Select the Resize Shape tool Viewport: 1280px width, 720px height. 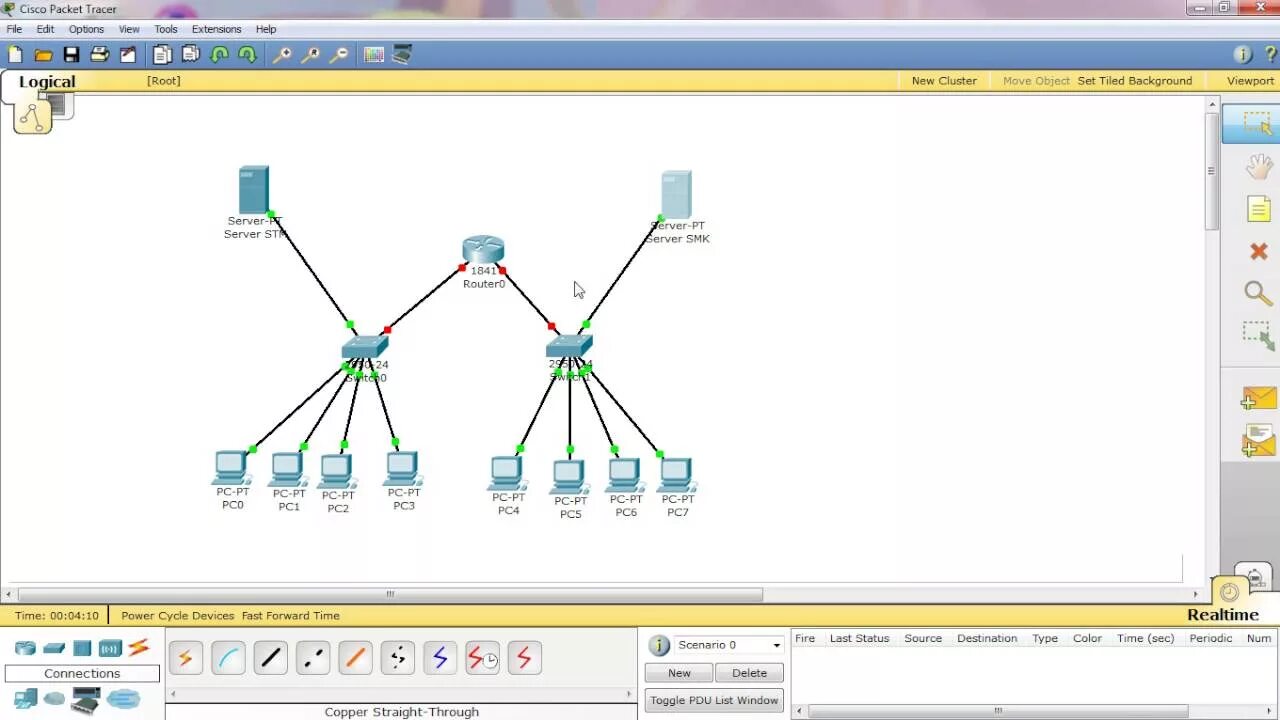pyautogui.click(x=1258, y=336)
